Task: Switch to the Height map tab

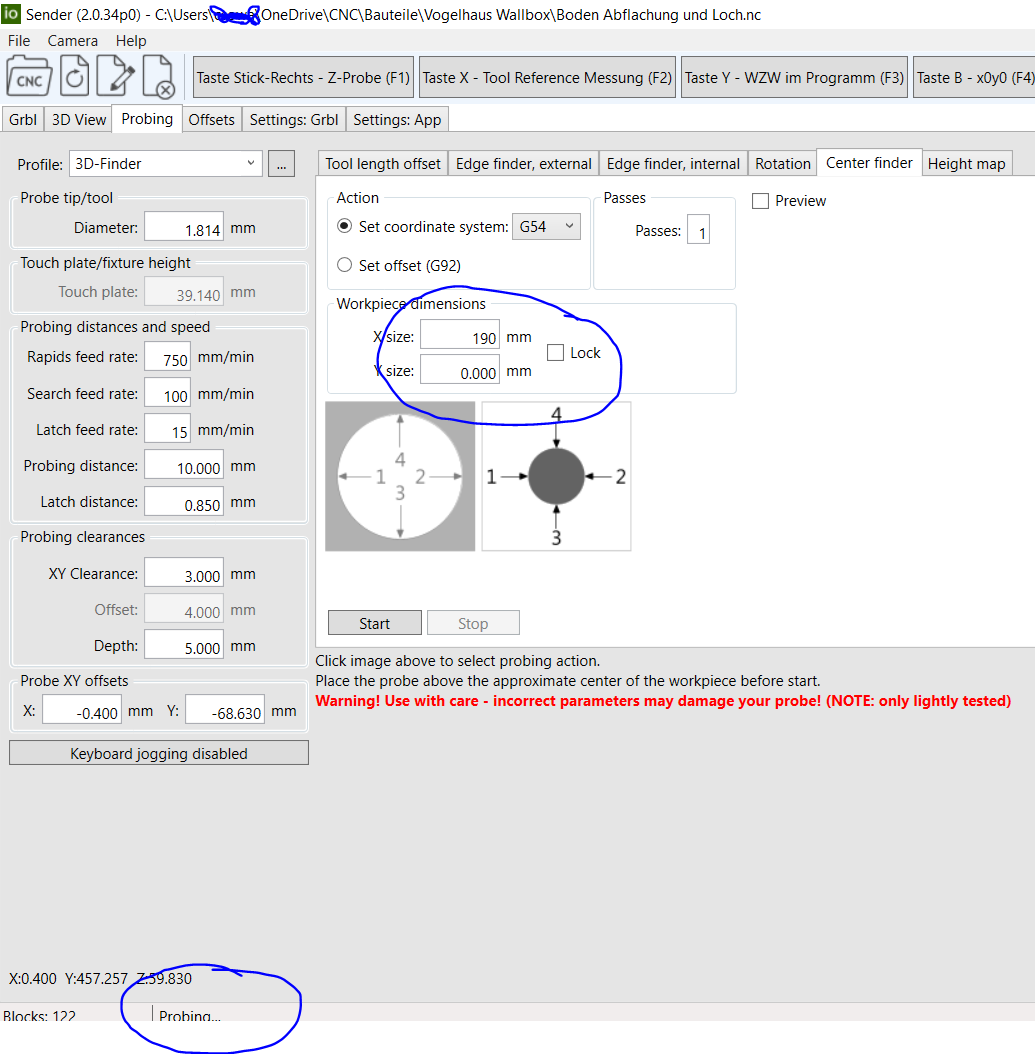Action: (966, 164)
